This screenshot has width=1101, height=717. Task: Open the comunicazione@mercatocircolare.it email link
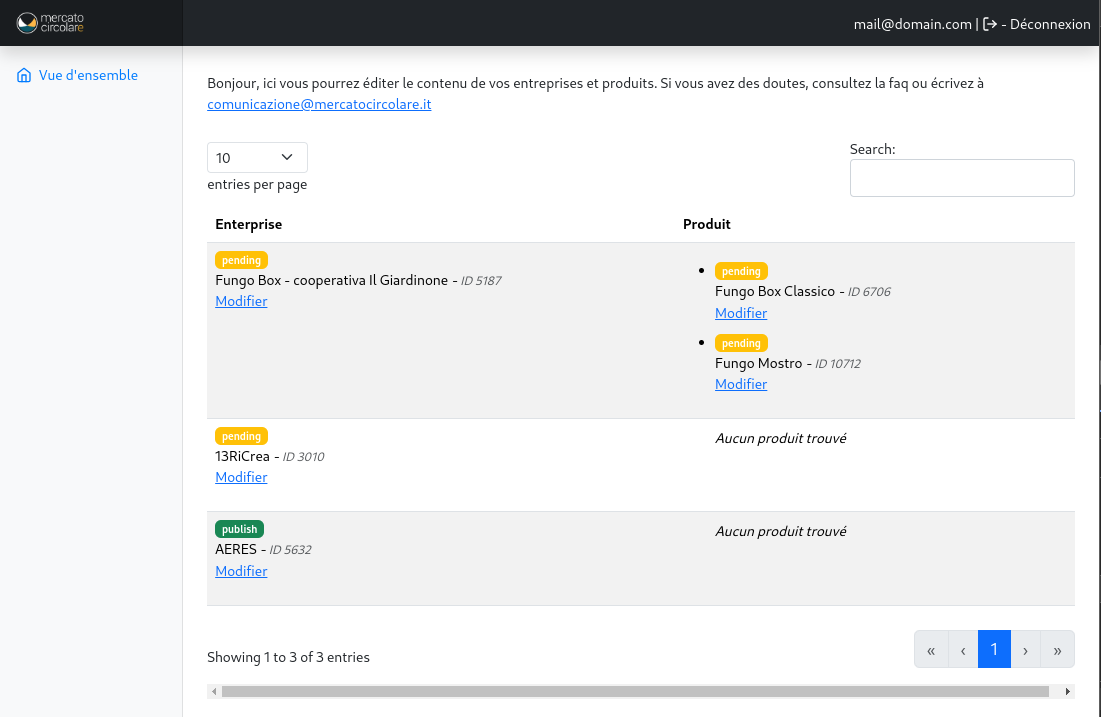pos(319,104)
